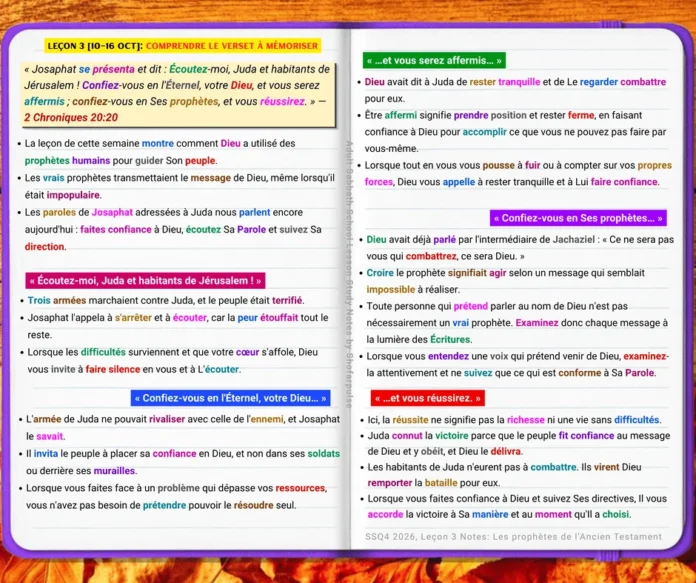Click the red word "ressources"
Viewport: 696px width, 583px height.
(x=301, y=488)
